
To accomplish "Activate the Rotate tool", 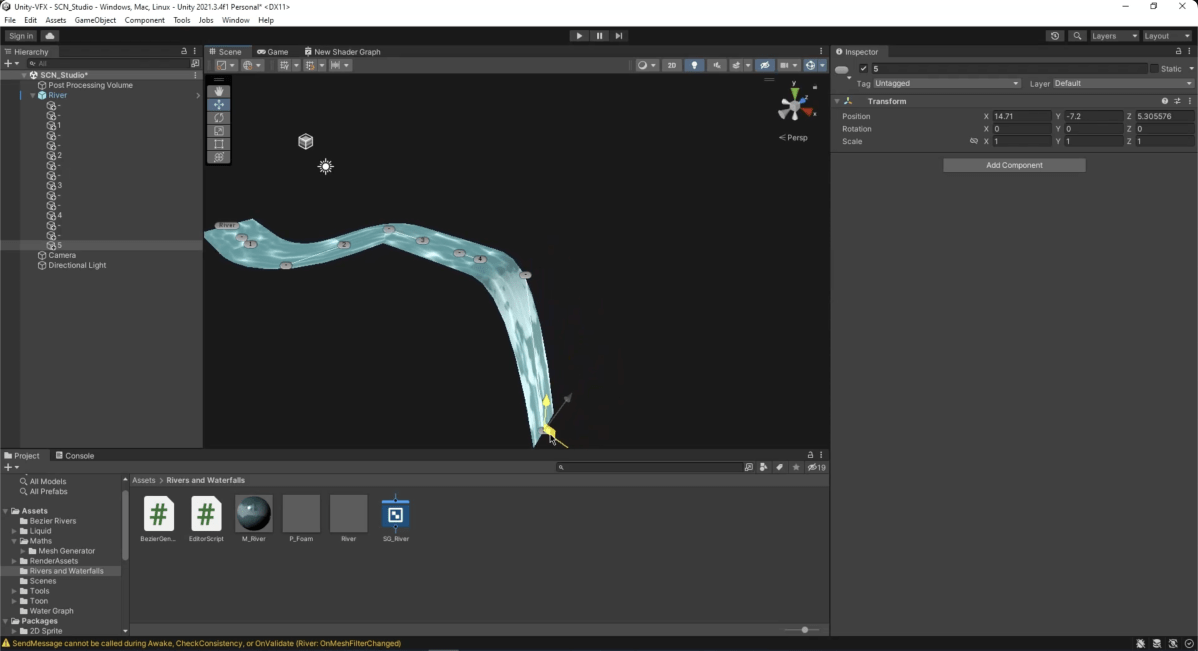I will coord(219,117).
